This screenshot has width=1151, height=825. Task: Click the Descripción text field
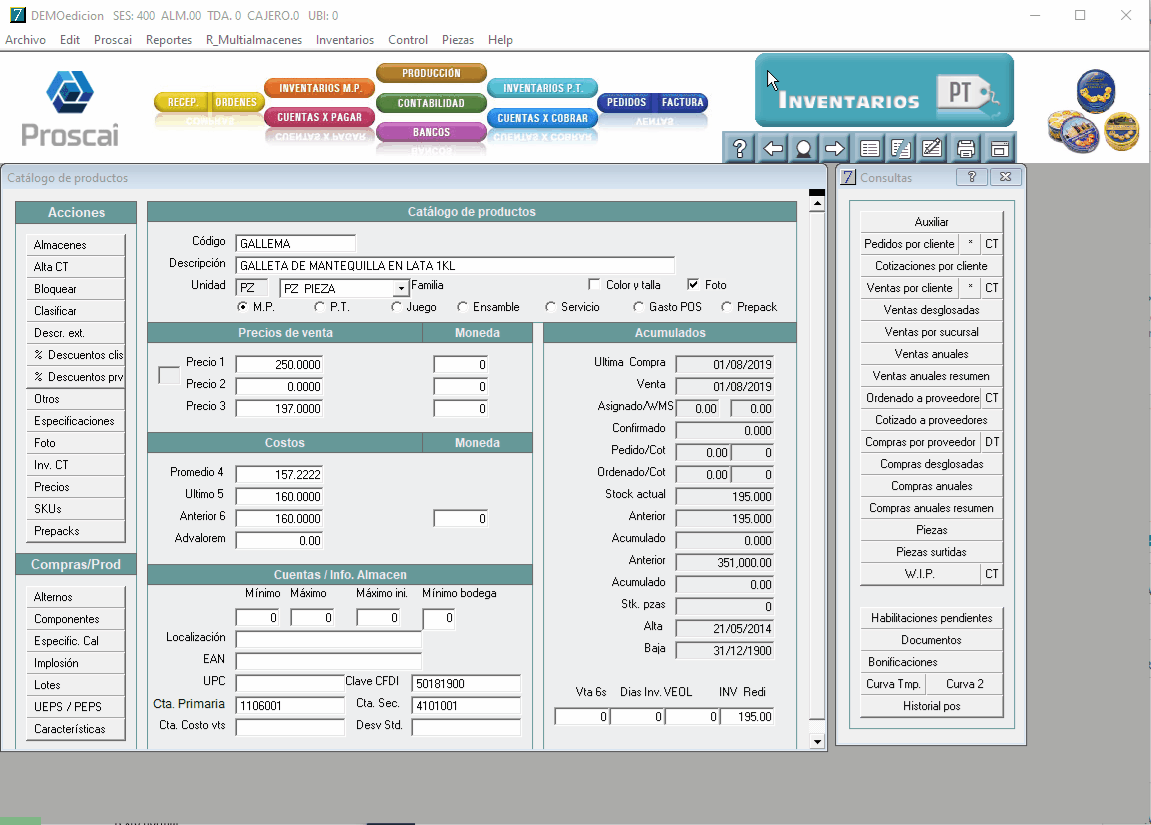(x=455, y=265)
